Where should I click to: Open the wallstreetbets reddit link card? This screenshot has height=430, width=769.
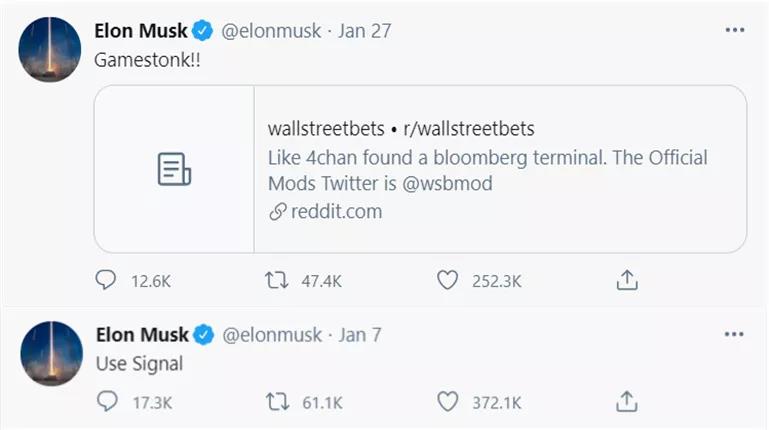pos(420,168)
